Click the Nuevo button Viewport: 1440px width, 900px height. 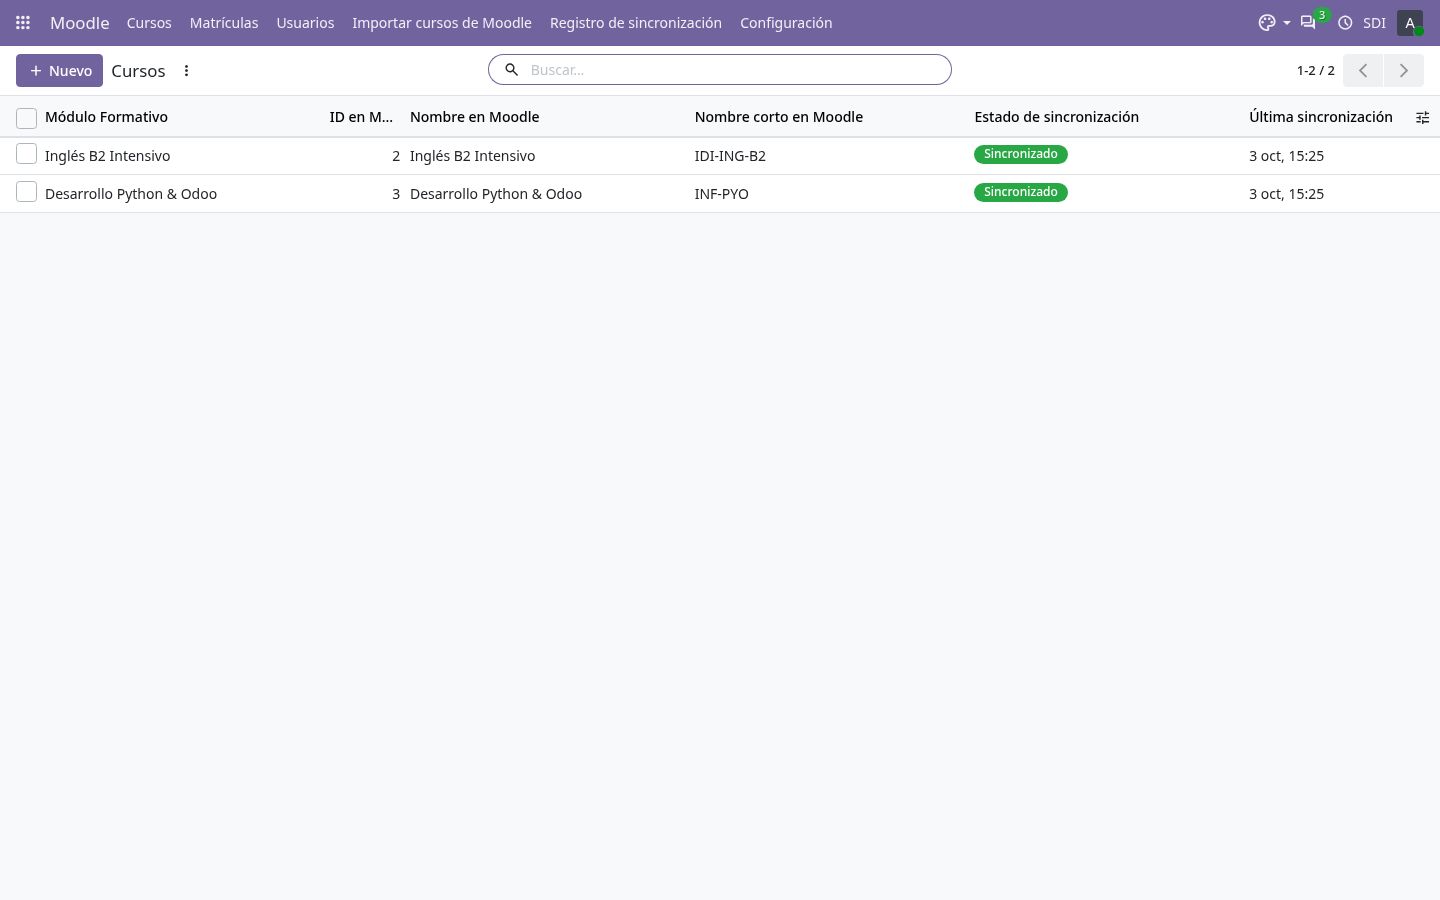click(59, 70)
